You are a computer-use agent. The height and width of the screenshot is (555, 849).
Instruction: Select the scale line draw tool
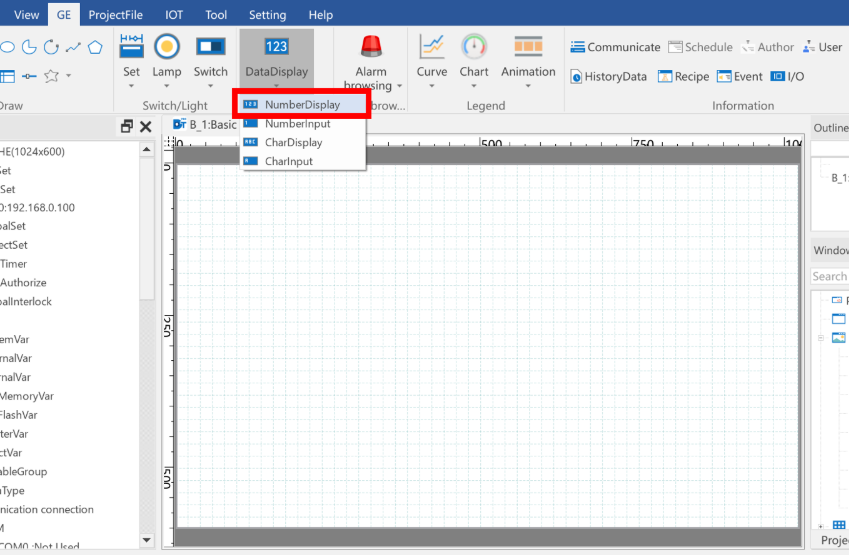click(x=29, y=76)
